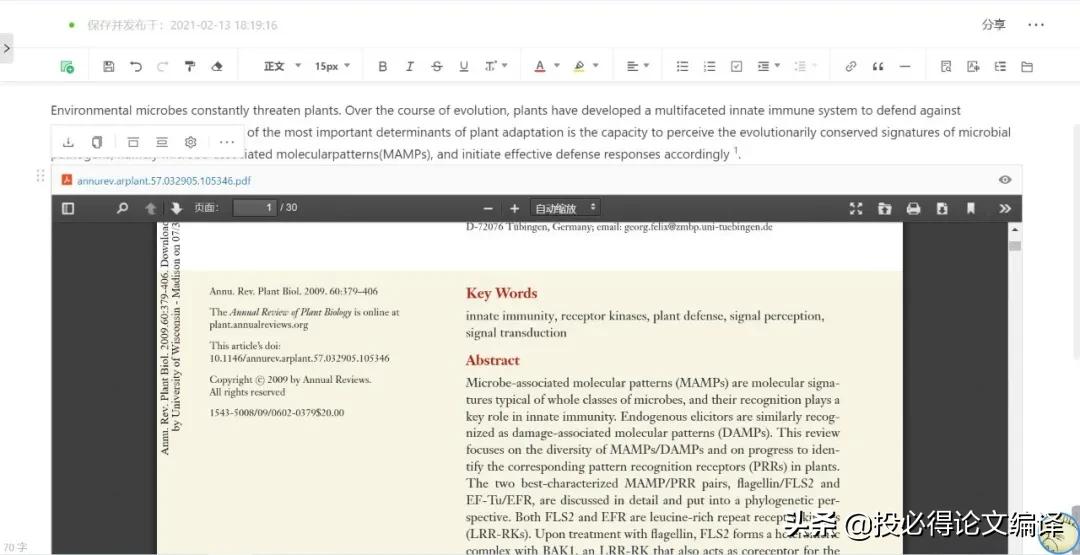The width and height of the screenshot is (1080, 555).
Task: Zoom in the PDF with plus button
Action: coord(515,208)
